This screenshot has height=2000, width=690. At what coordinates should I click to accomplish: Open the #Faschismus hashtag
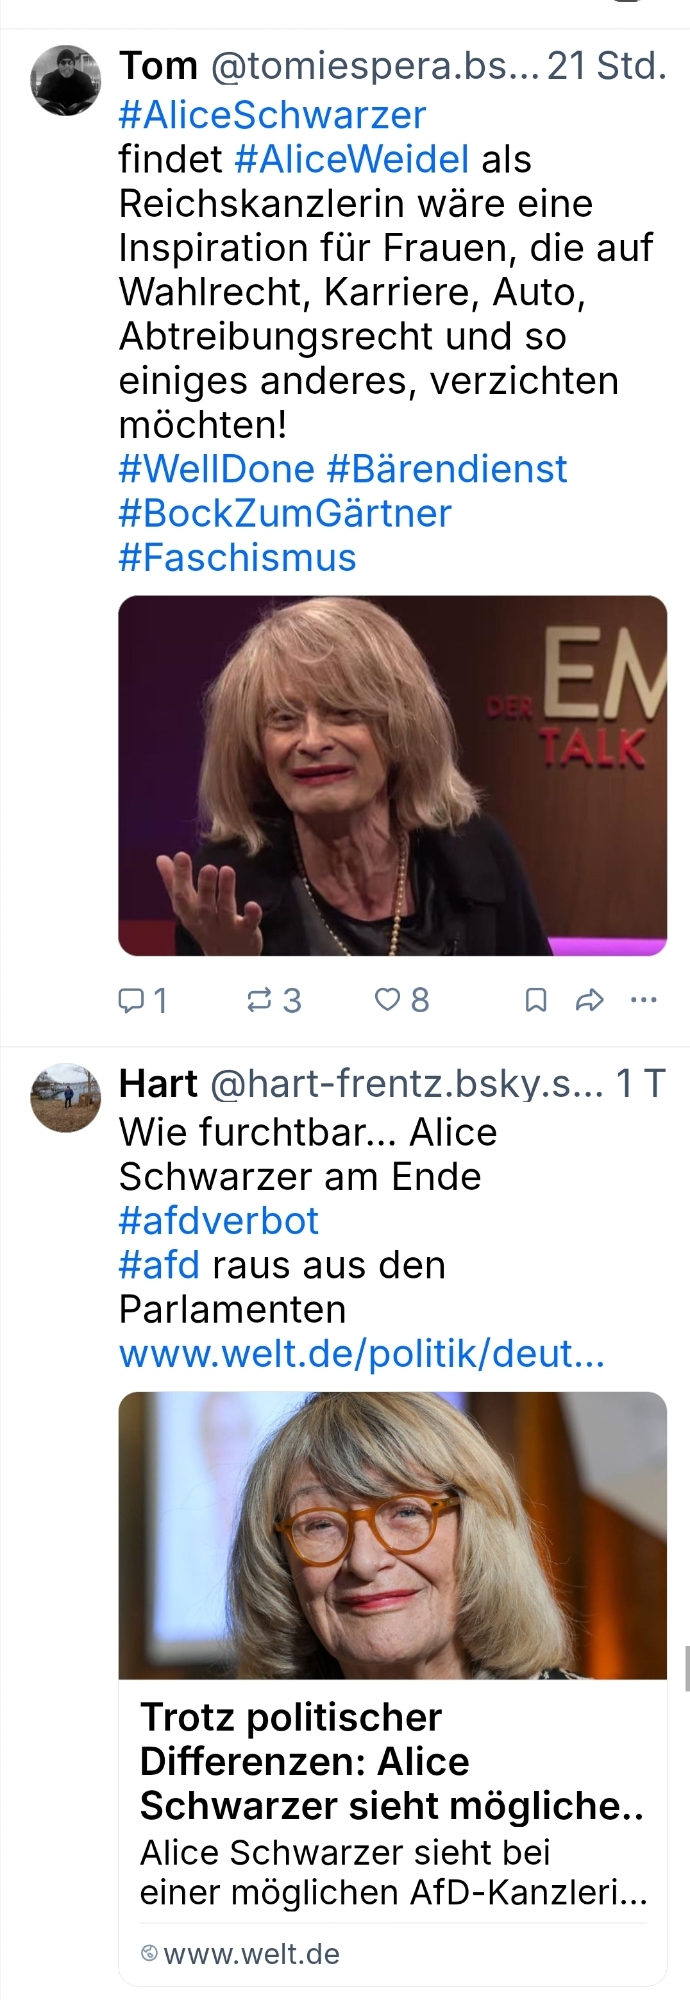point(237,557)
